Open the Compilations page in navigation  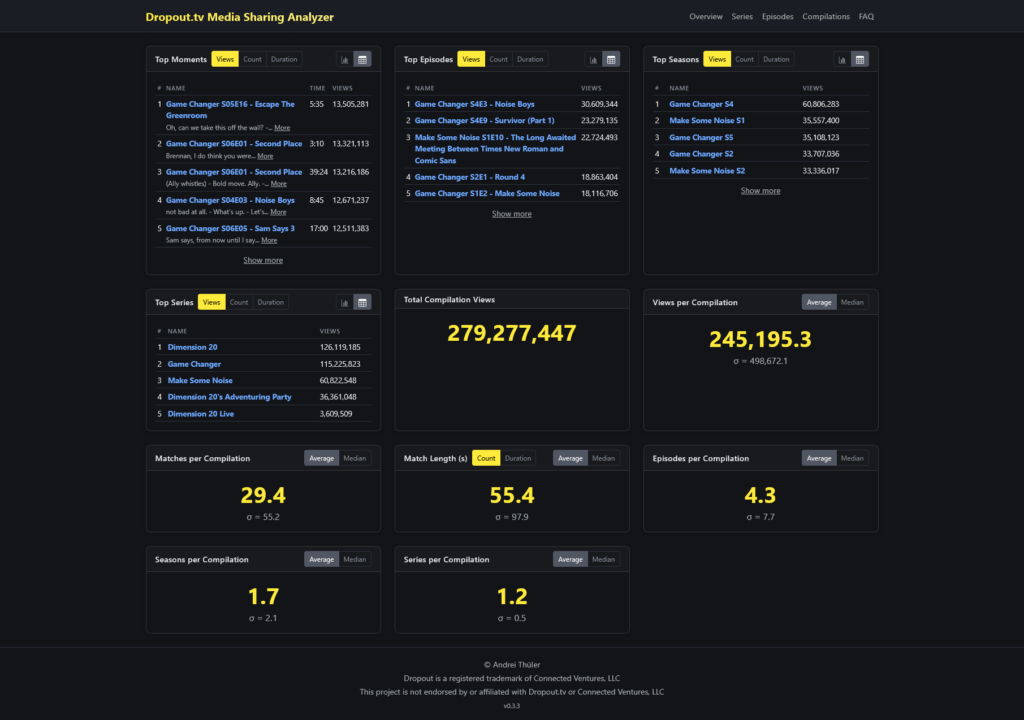(826, 17)
